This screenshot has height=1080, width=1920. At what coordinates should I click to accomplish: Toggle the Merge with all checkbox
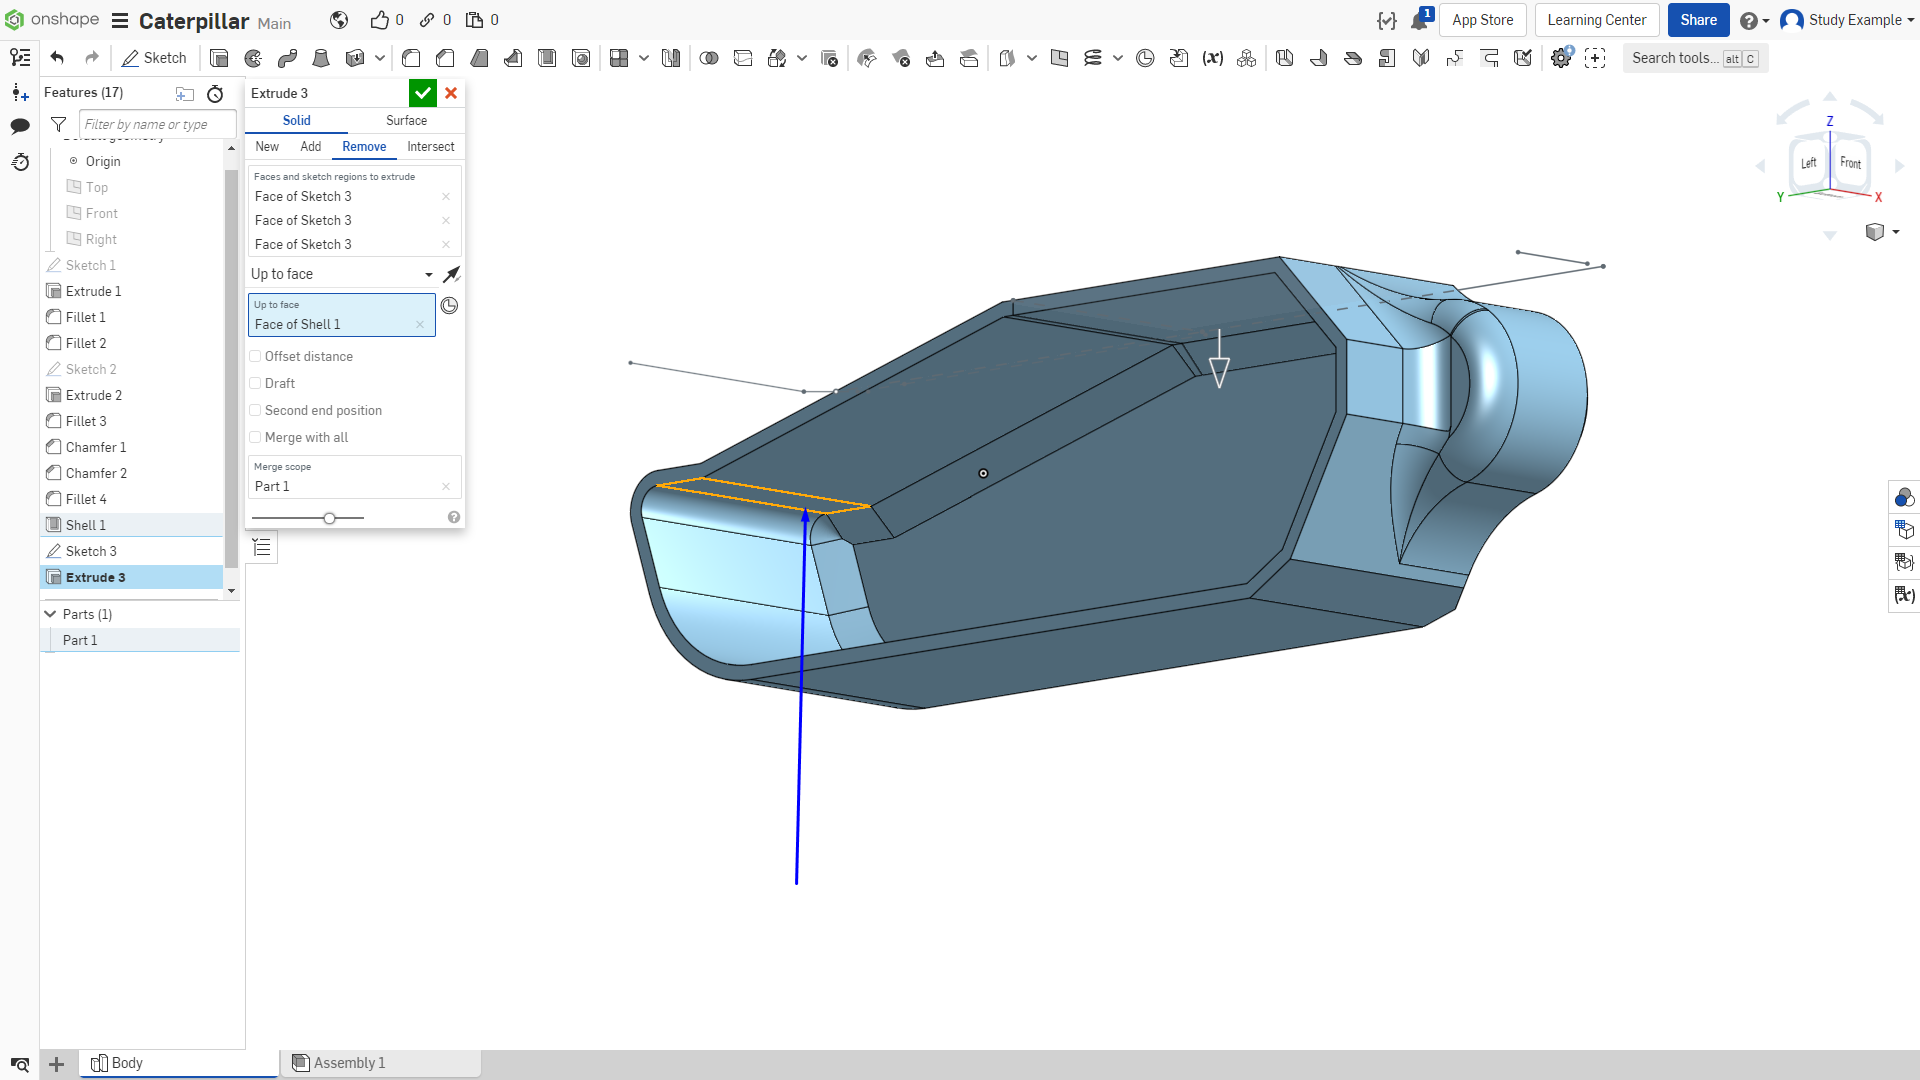point(255,437)
